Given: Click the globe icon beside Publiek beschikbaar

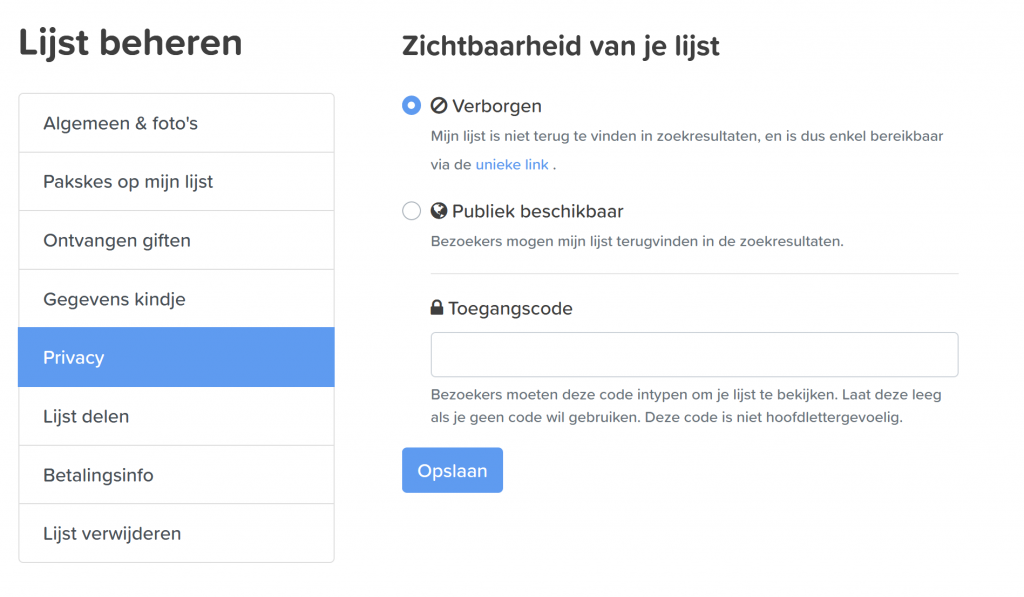Looking at the screenshot, I should (x=439, y=210).
